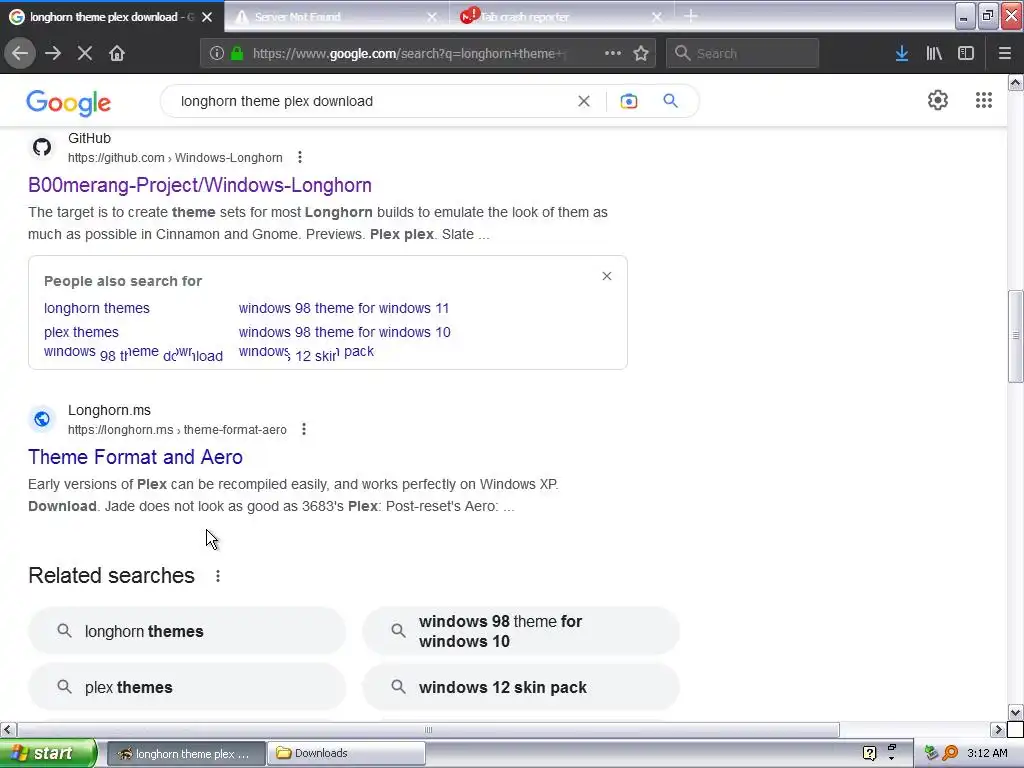Open longhorn.ms theme-format-aero URL breadcrumb
This screenshot has width=1024, height=768.
click(177, 430)
